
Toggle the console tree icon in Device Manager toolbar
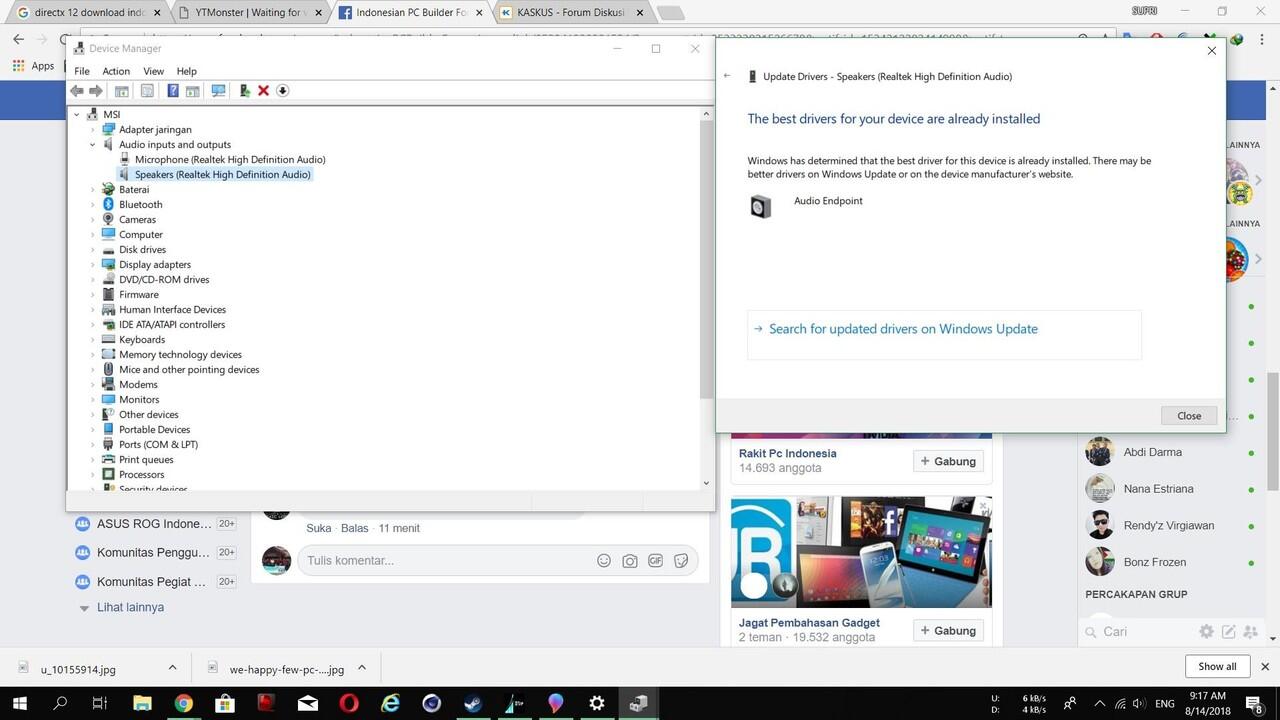(122, 91)
